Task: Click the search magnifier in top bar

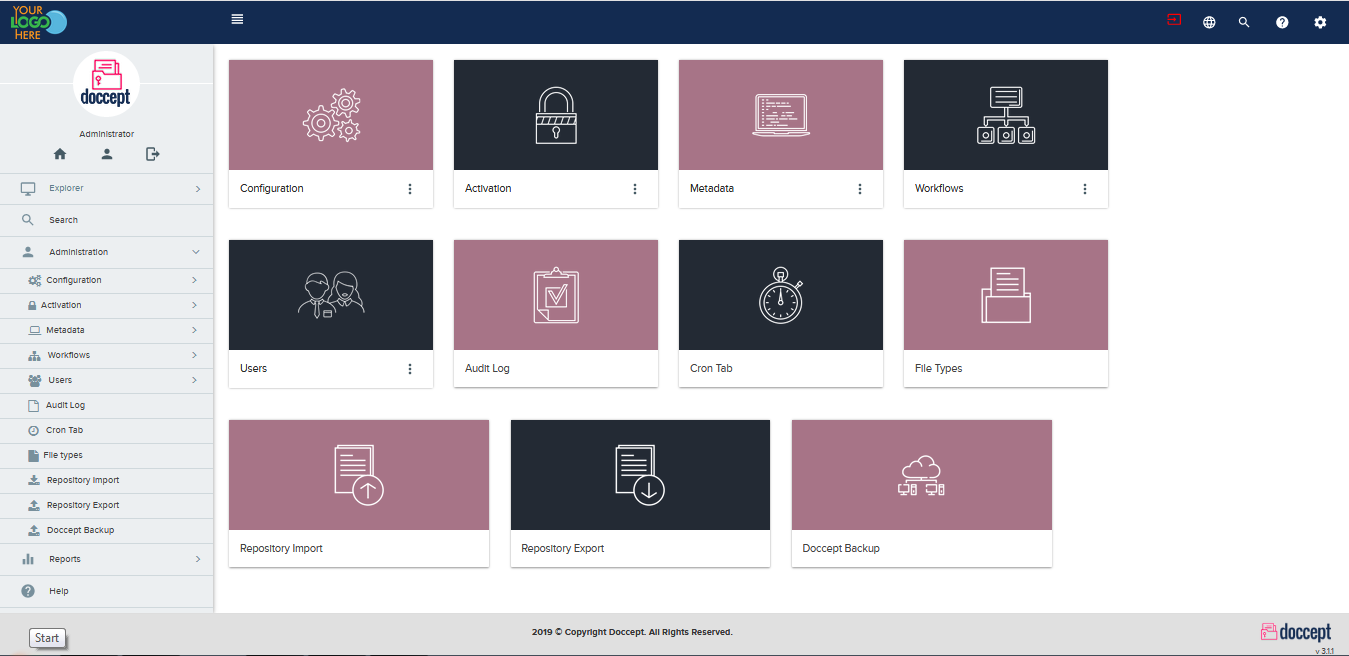Action: pos(1244,22)
